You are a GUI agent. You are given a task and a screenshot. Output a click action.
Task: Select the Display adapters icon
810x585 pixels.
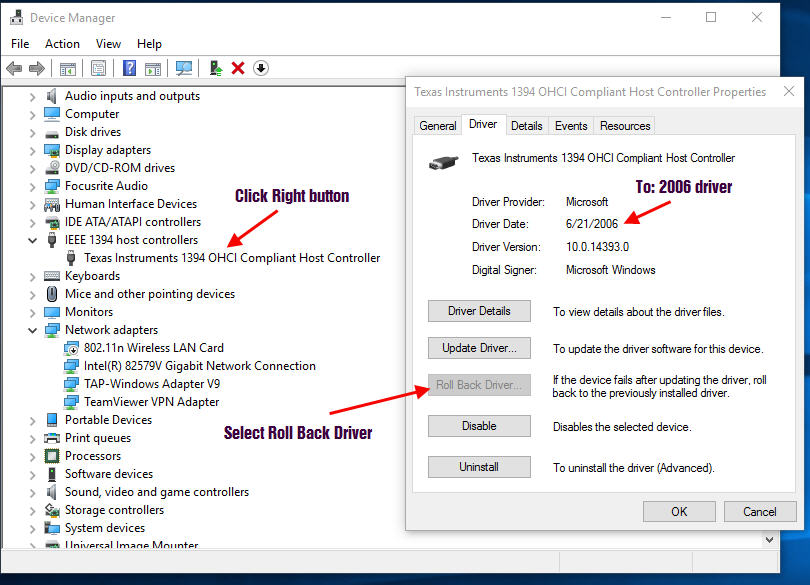pos(52,150)
